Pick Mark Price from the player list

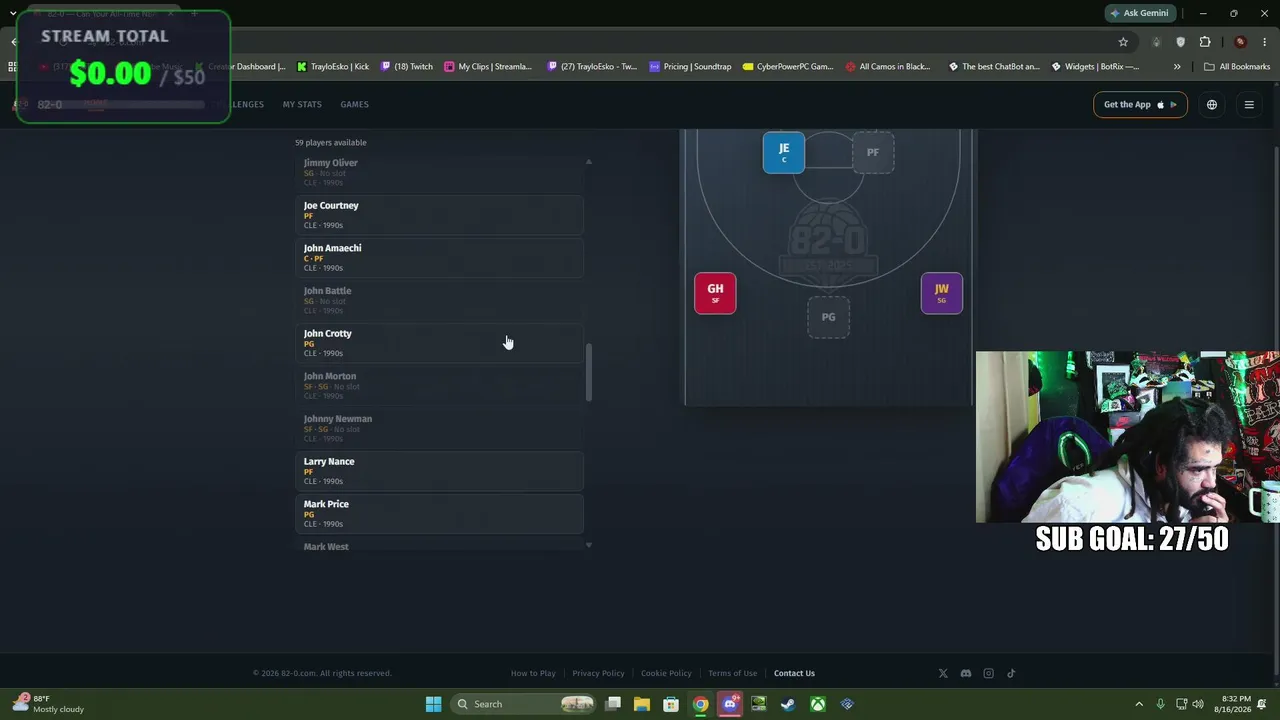440,514
